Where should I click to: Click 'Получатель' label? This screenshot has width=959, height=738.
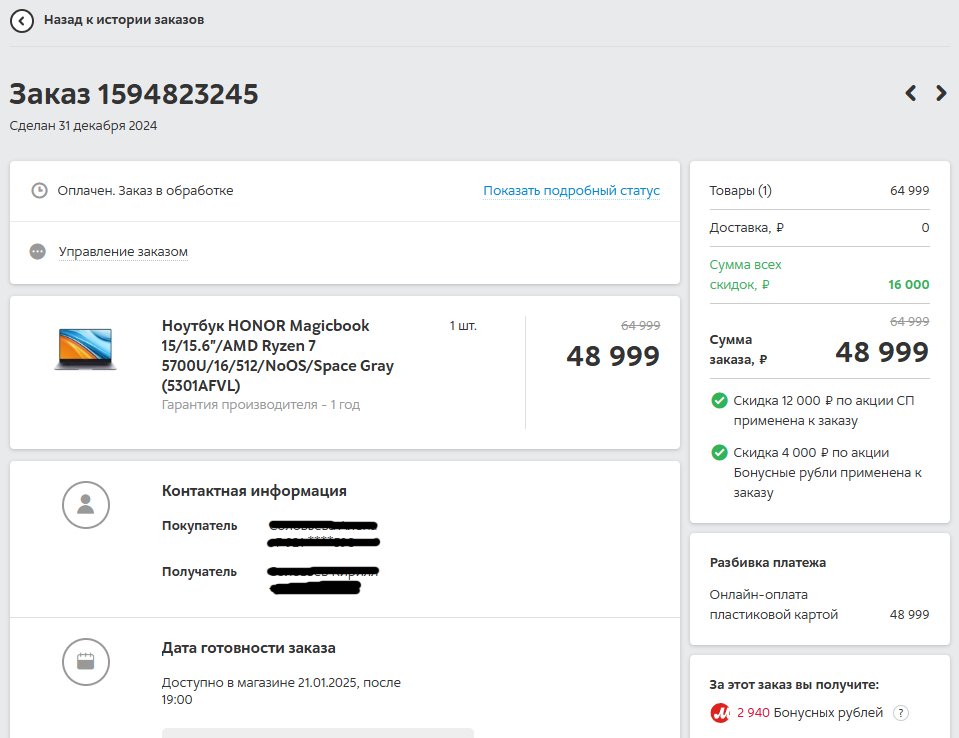(199, 572)
